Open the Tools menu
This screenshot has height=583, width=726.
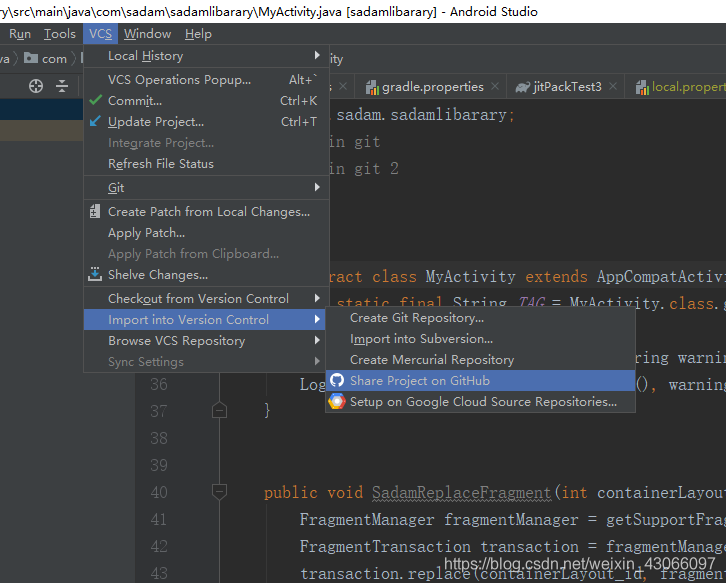pos(60,34)
